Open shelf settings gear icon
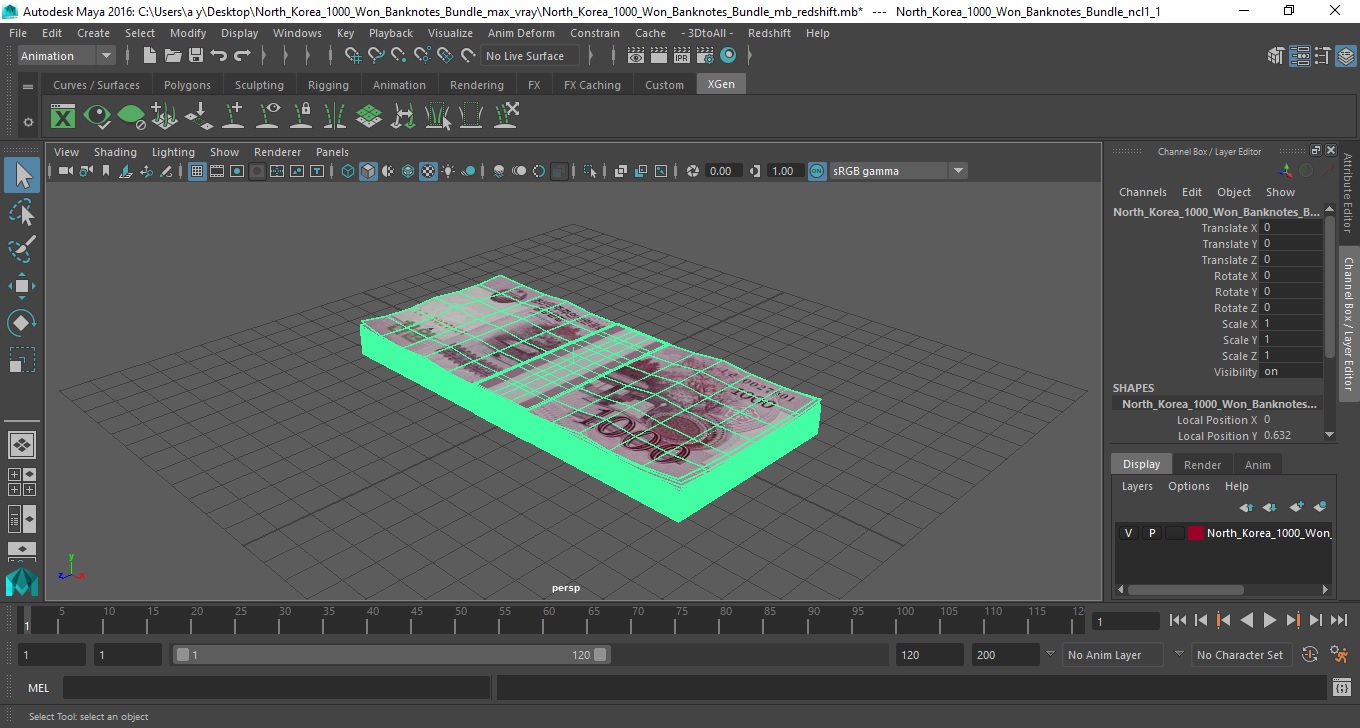The height and width of the screenshot is (728, 1360). (28, 122)
